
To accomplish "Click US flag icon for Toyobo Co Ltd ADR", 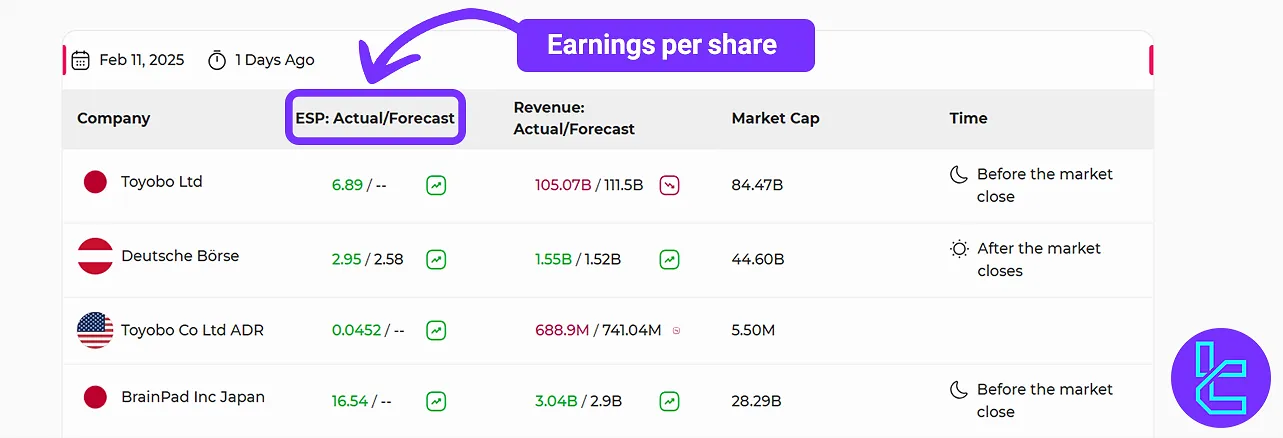I will pyautogui.click(x=95, y=330).
